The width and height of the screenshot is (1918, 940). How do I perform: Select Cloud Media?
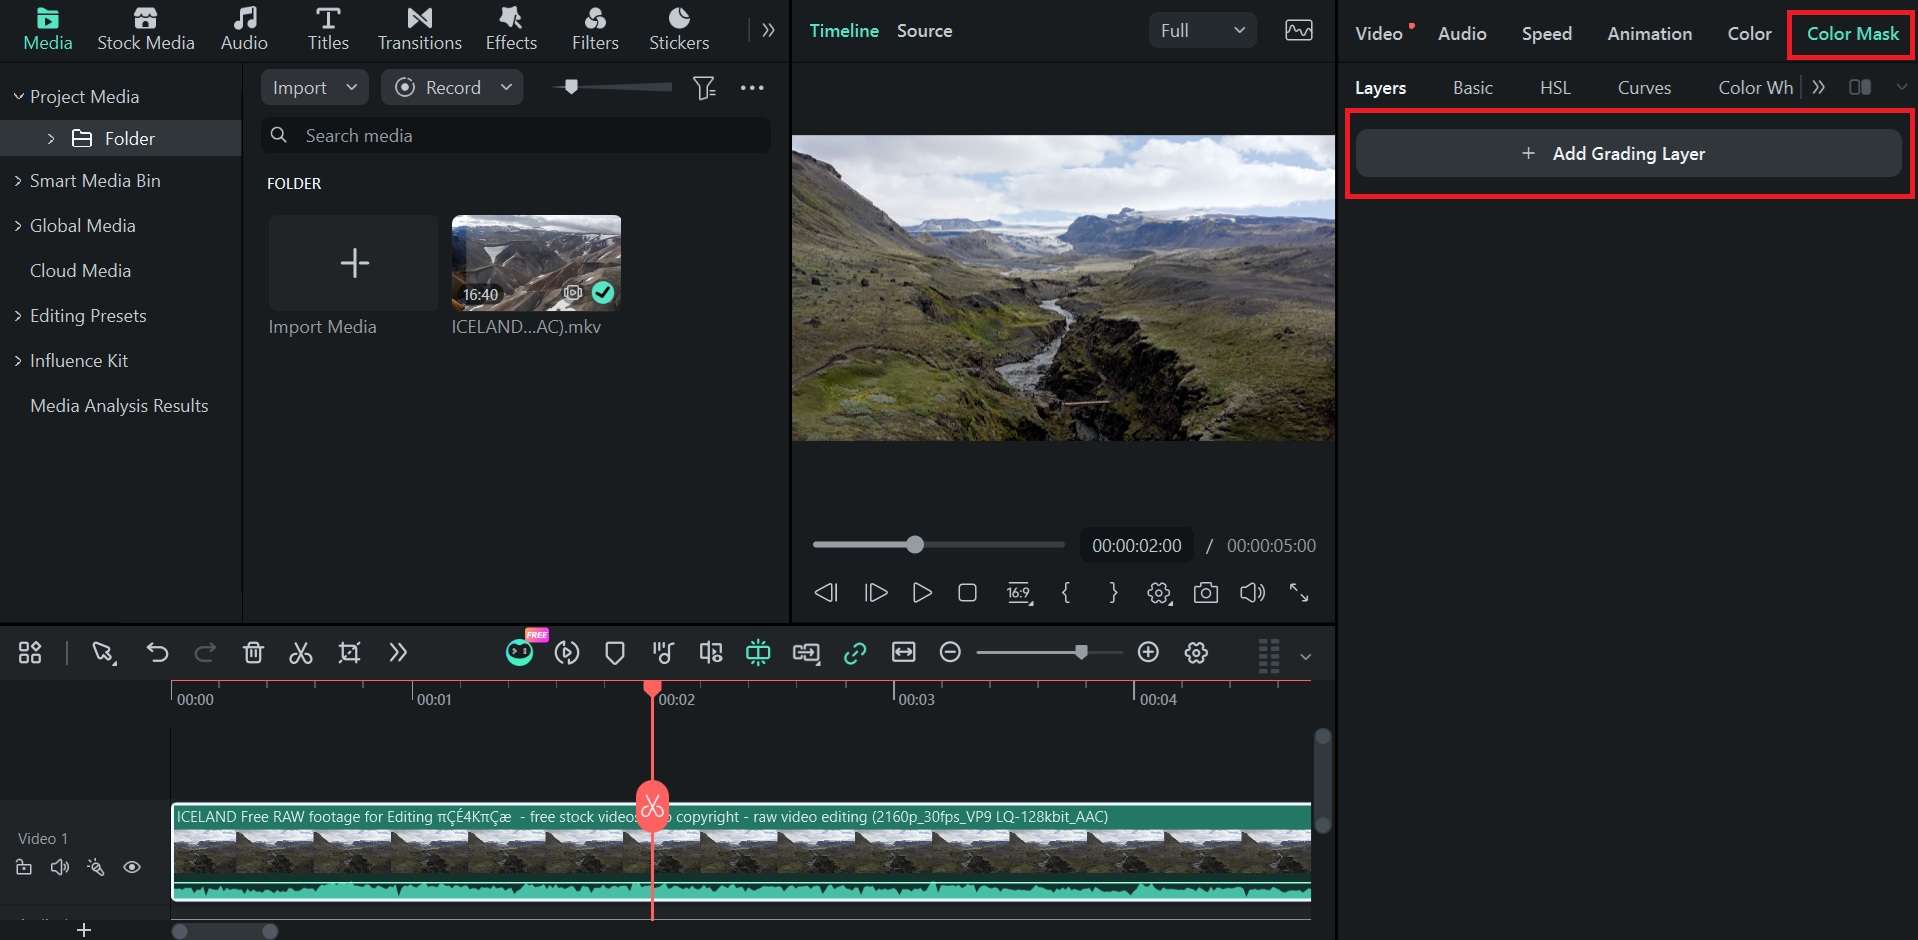tap(80, 271)
